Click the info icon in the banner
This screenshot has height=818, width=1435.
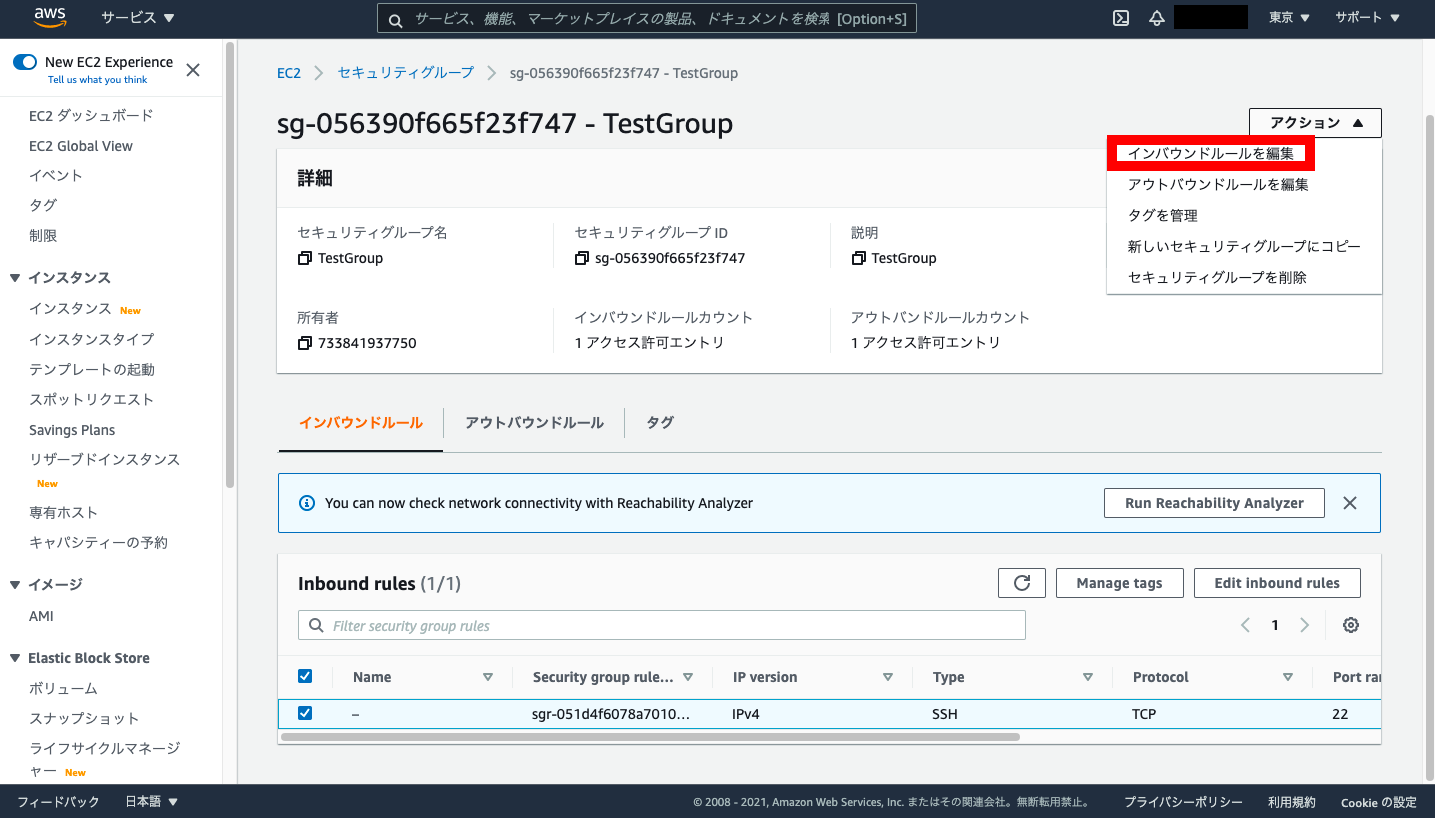tap(307, 503)
